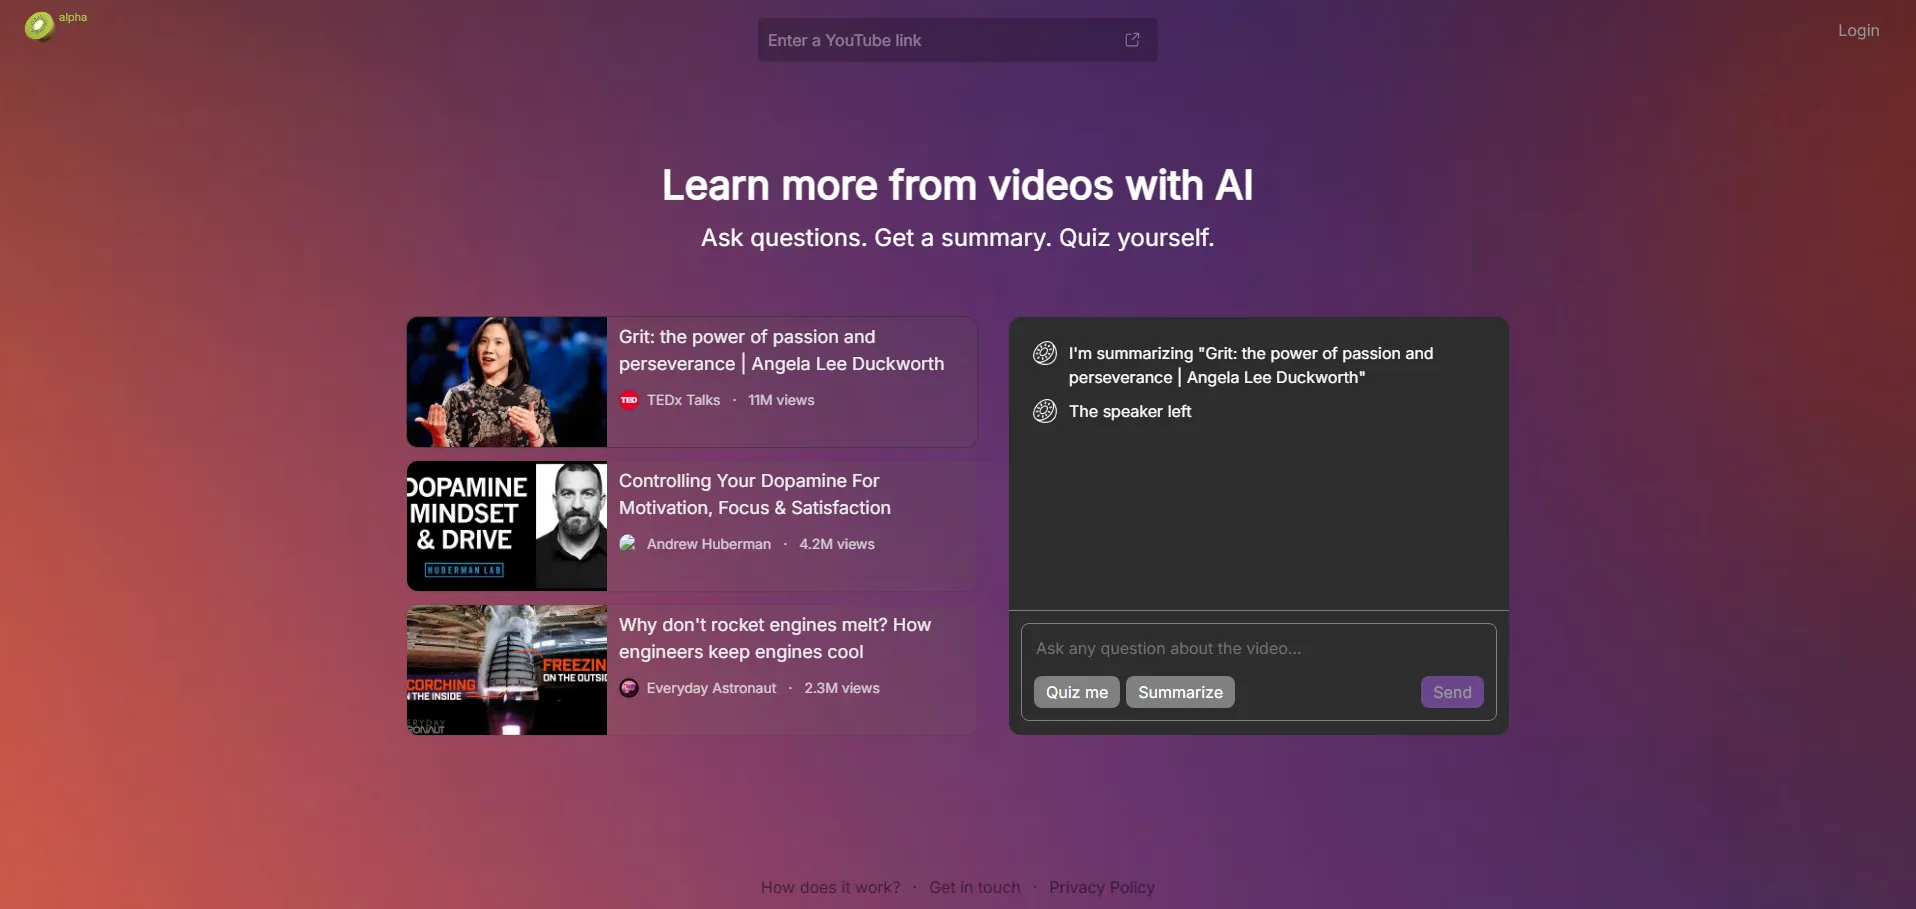Open the rocket engine video thumbnail
Viewport: 1916px width, 909px height.
(507, 670)
